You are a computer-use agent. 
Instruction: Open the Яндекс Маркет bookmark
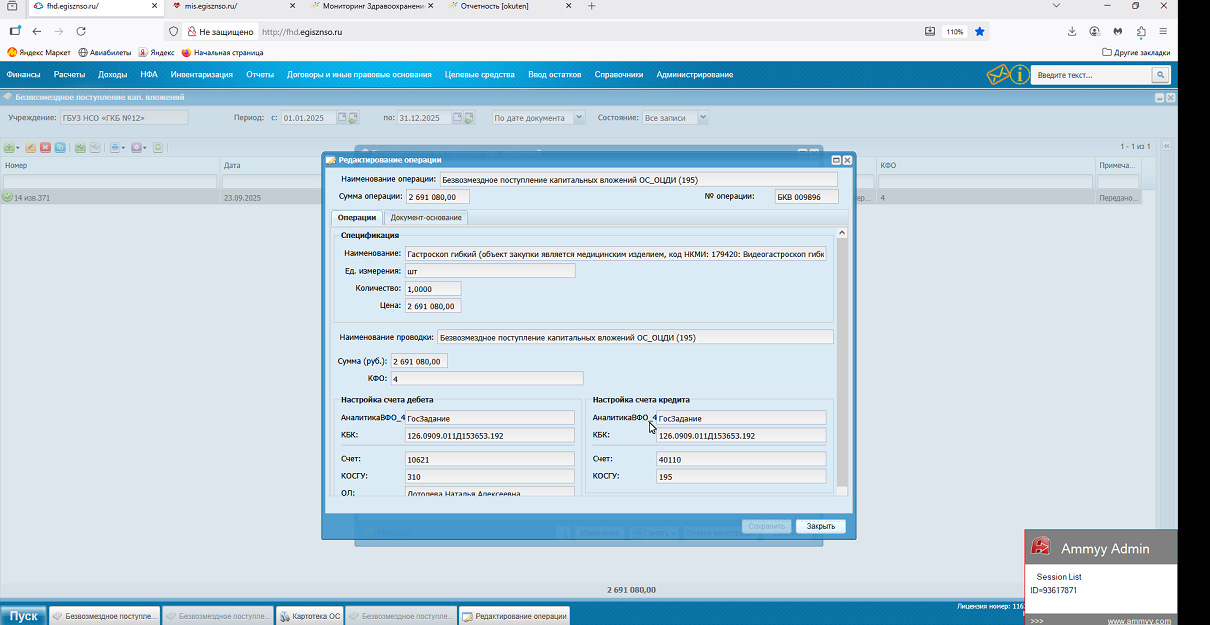39,52
